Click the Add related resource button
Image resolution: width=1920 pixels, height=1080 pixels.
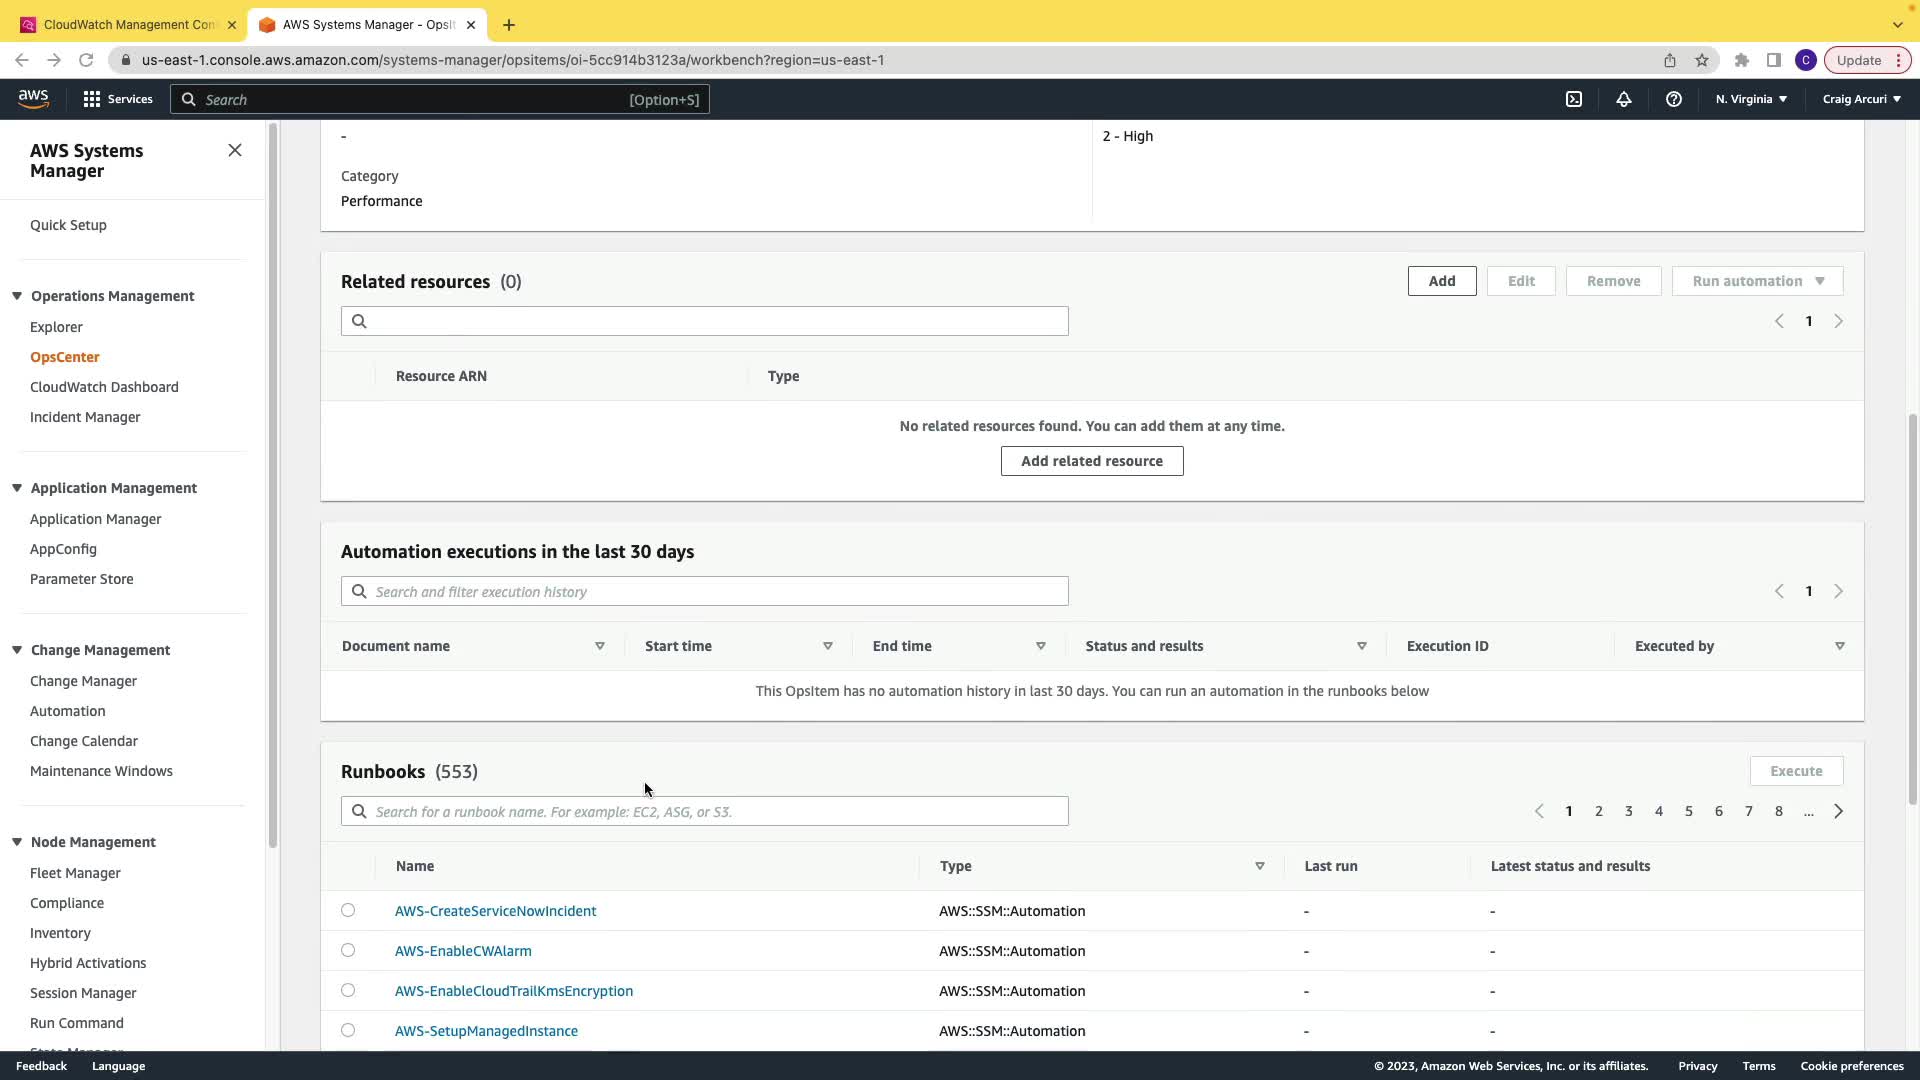click(x=1091, y=461)
